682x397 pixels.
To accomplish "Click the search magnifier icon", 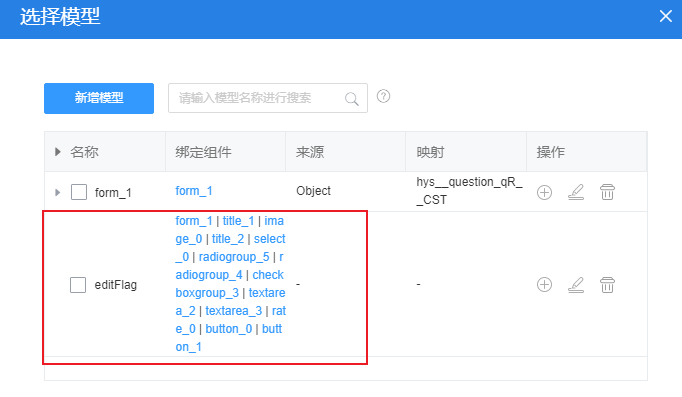I will click(351, 99).
